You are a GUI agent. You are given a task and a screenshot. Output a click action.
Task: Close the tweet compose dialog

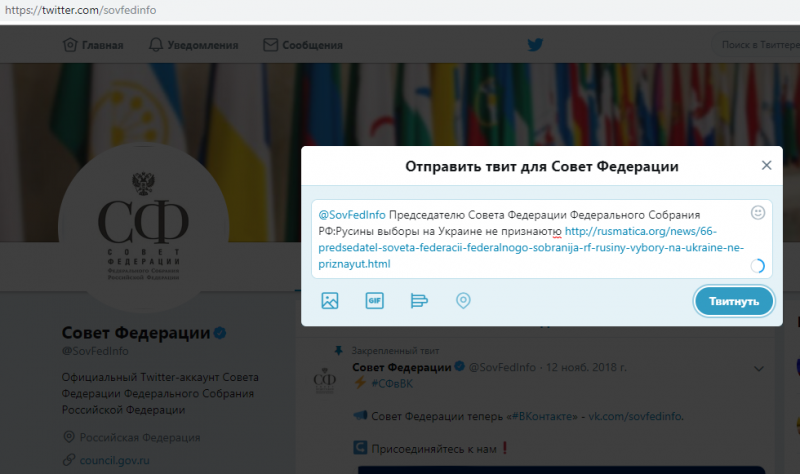(766, 165)
